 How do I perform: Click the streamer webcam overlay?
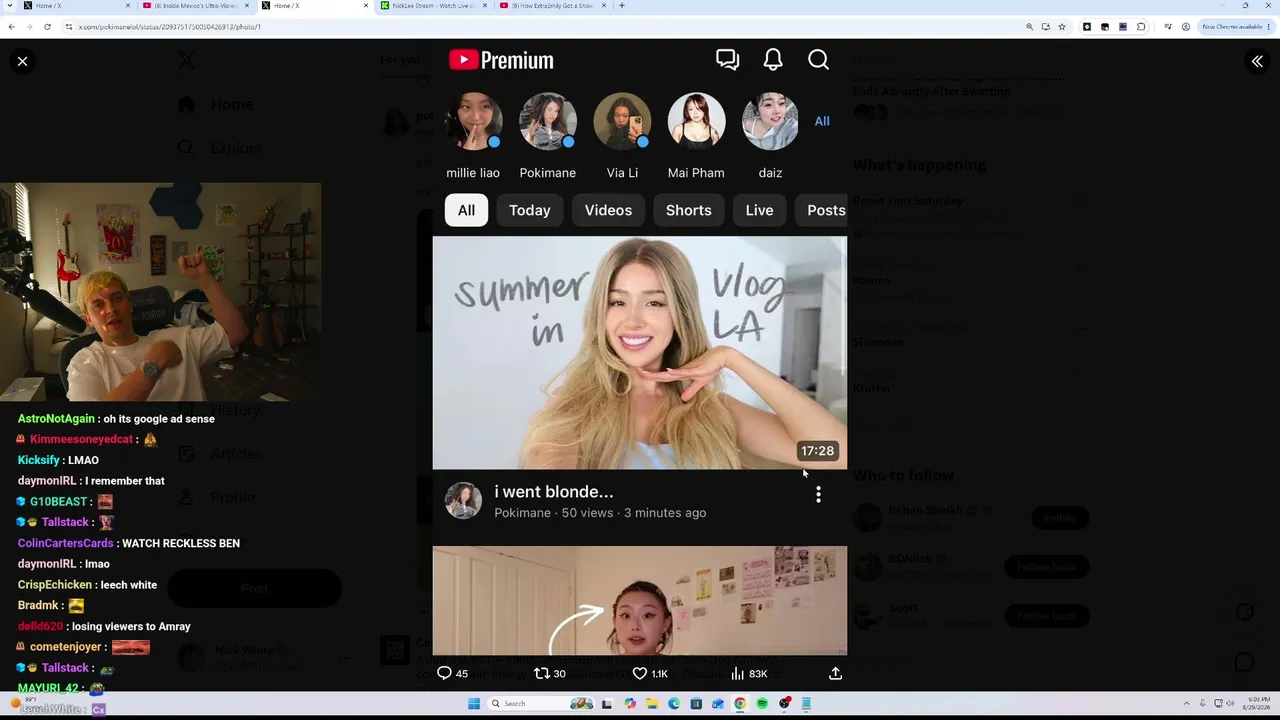tap(161, 292)
